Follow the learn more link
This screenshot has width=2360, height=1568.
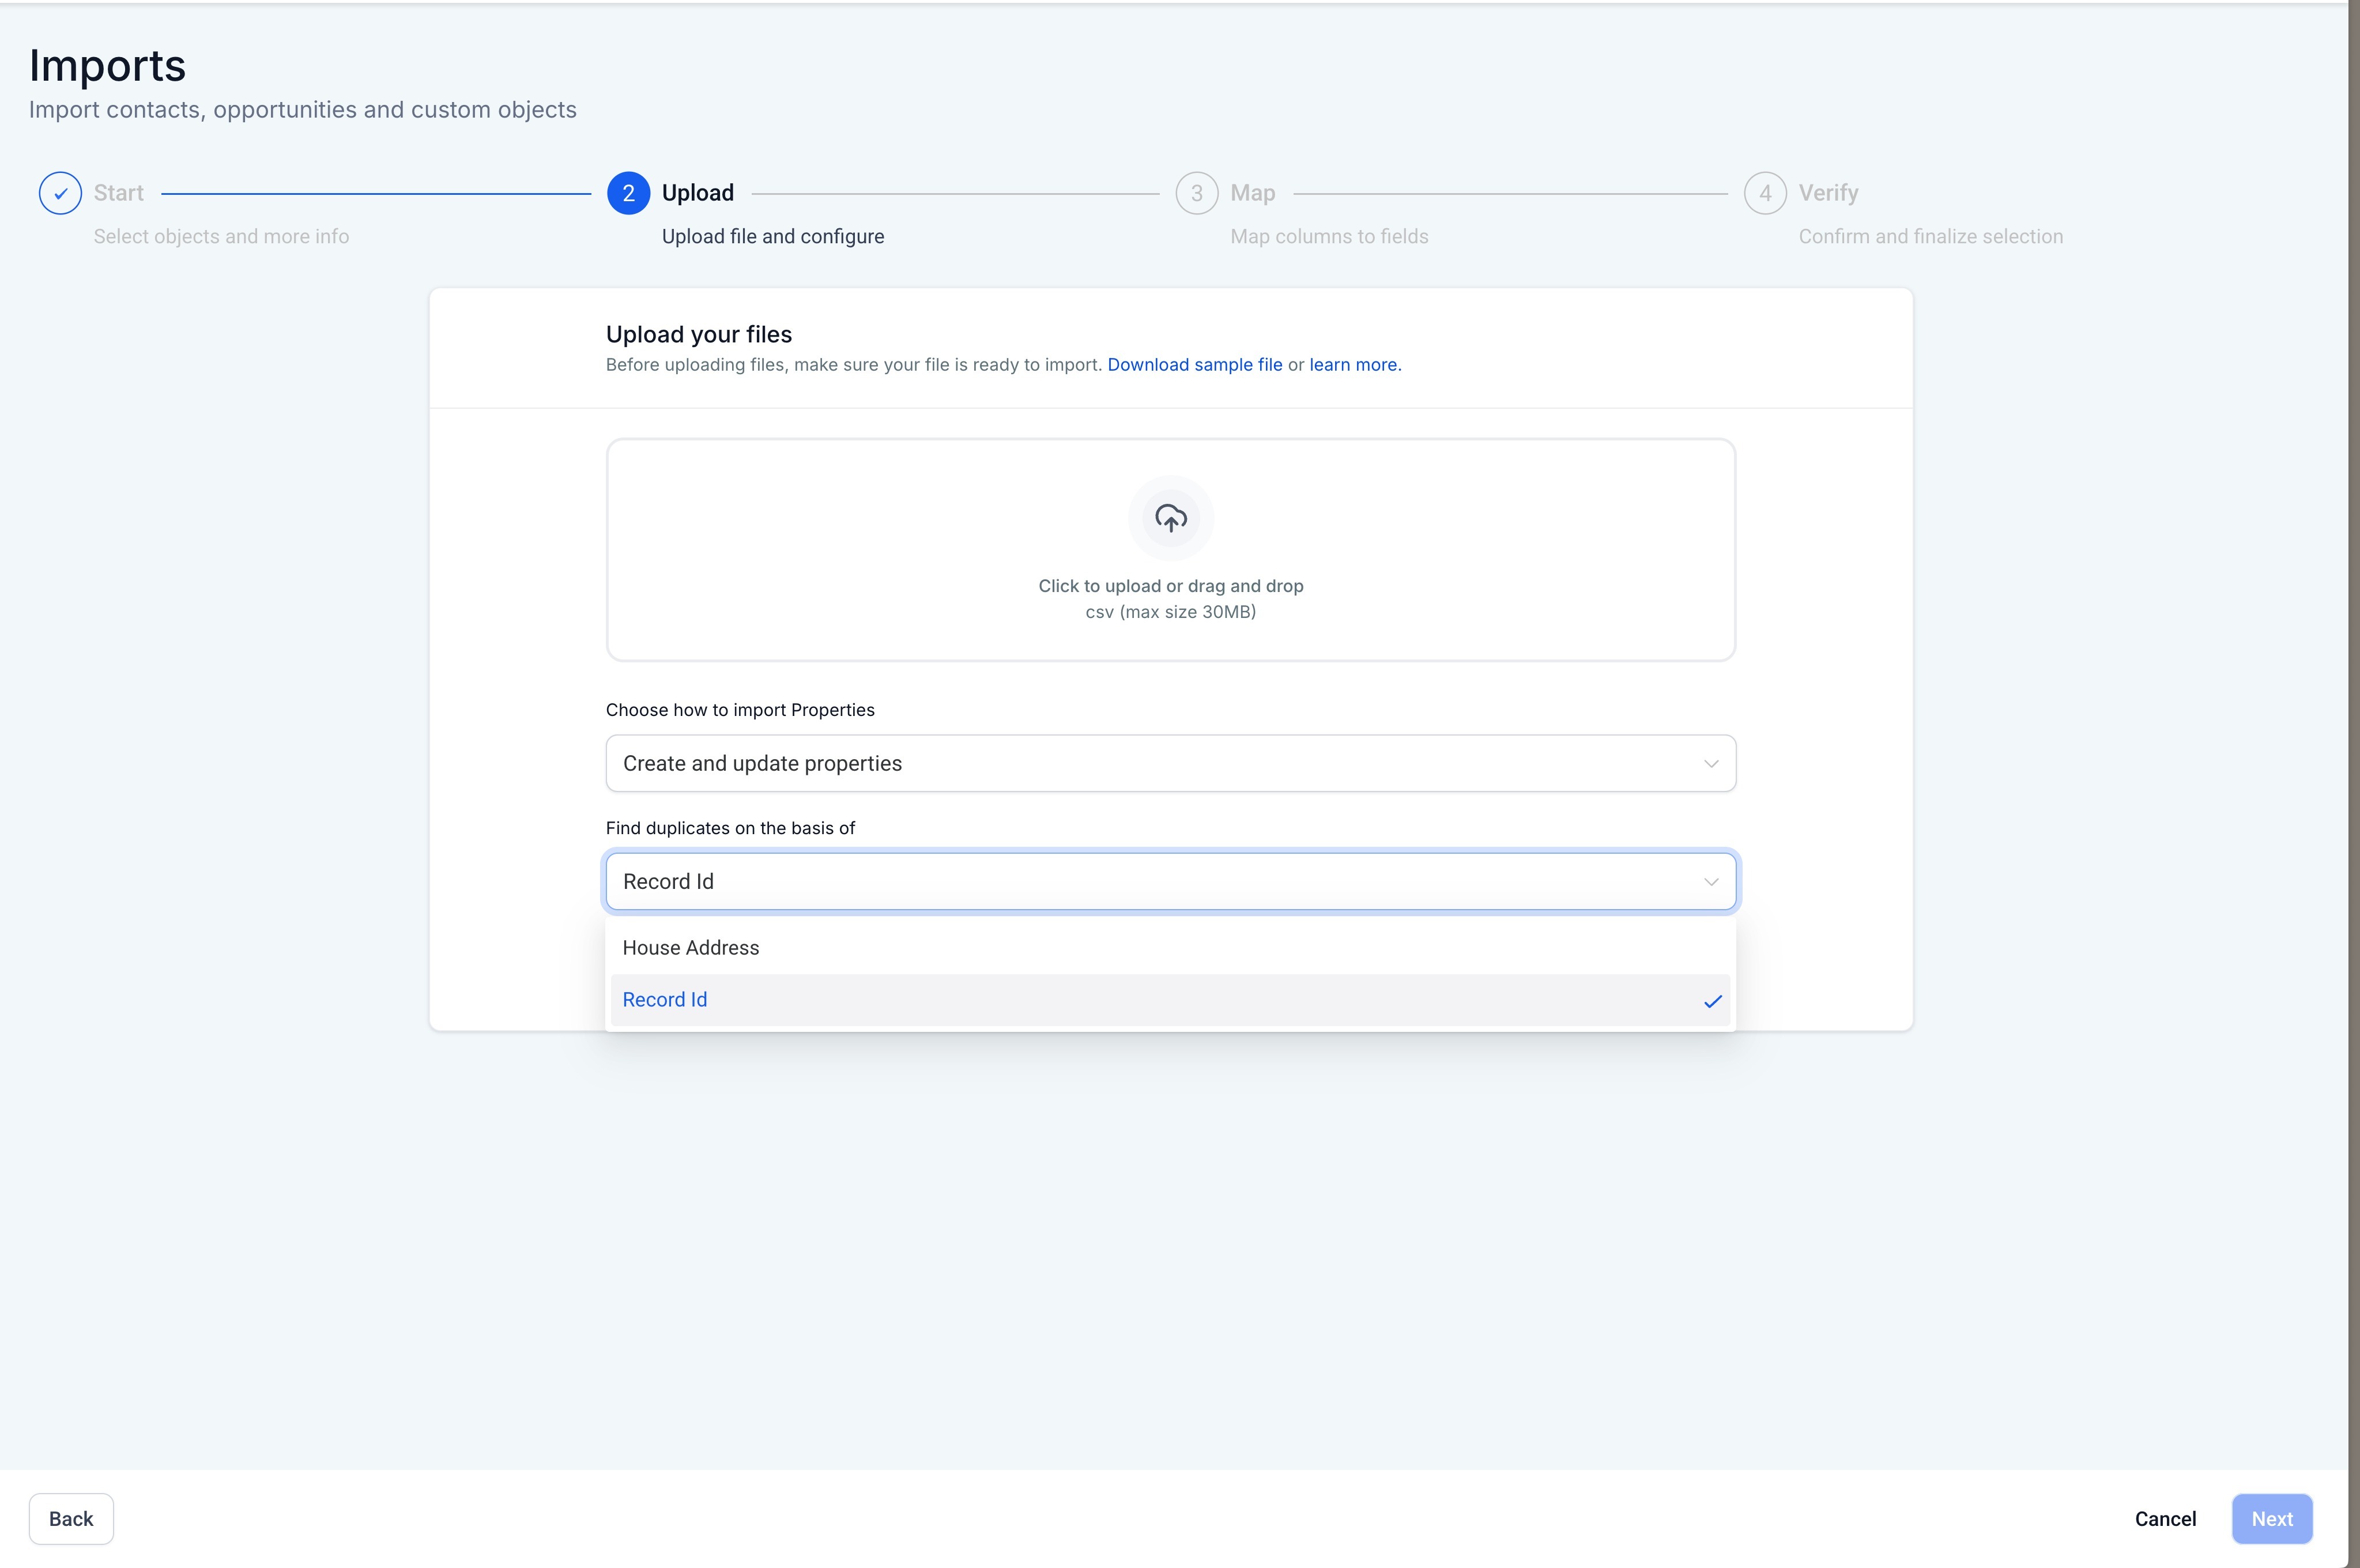click(x=1354, y=365)
